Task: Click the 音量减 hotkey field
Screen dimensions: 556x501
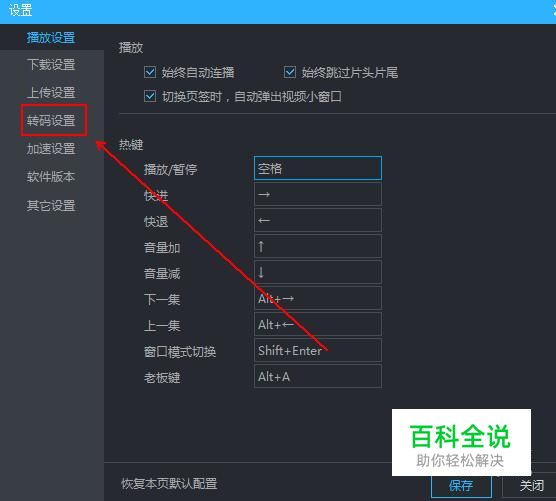Action: [x=318, y=272]
